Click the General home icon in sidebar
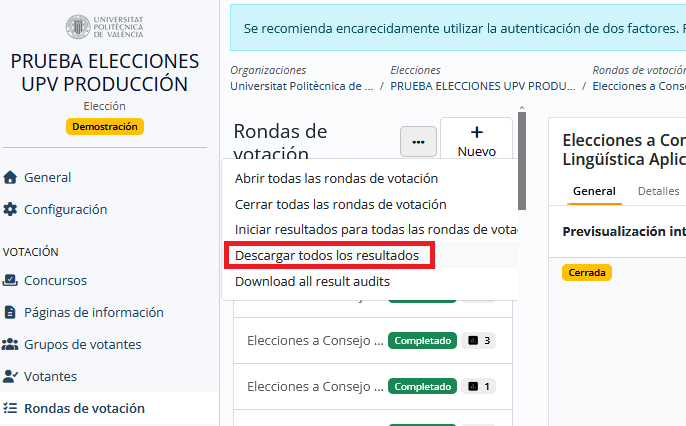 (10, 177)
